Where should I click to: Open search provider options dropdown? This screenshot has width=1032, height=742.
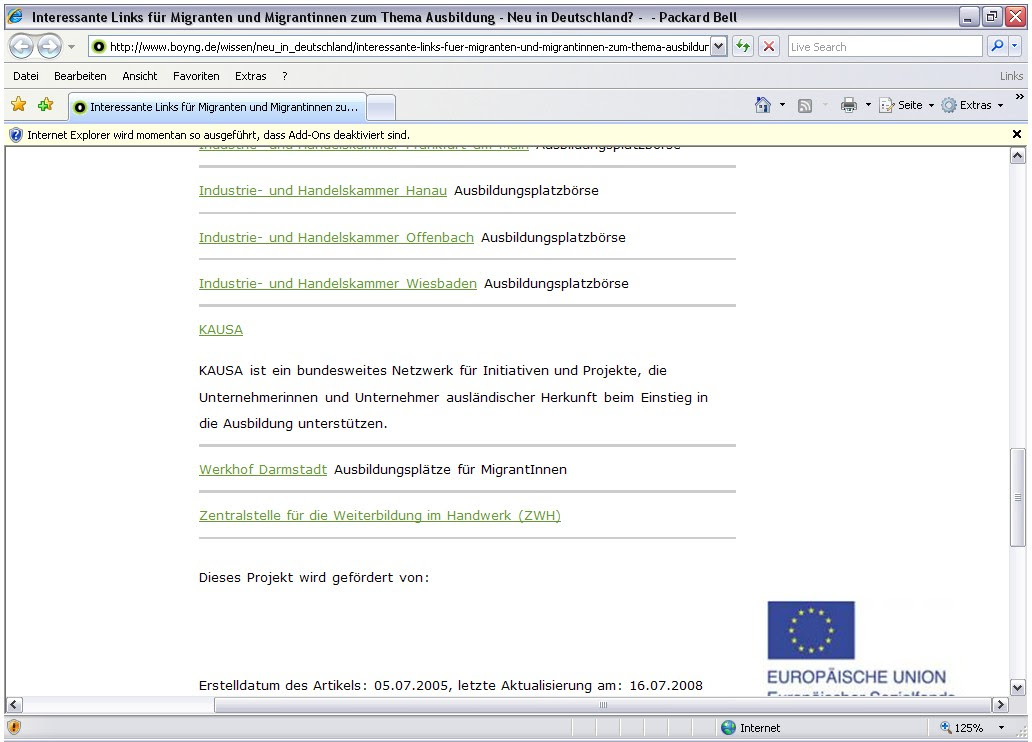[1015, 46]
